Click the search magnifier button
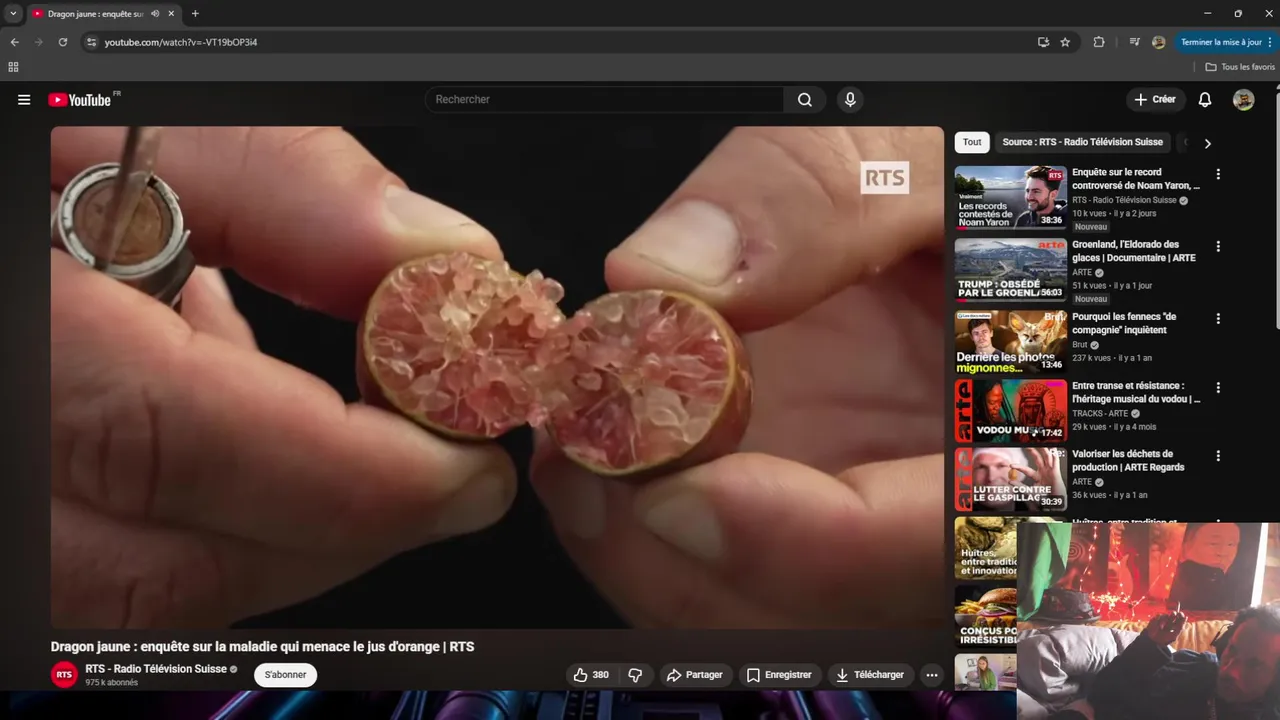 [x=805, y=100]
